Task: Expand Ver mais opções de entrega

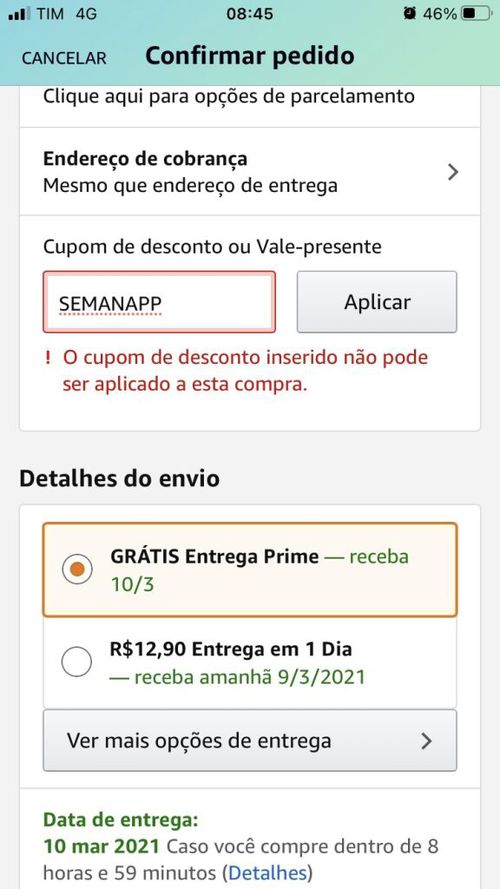Action: pyautogui.click(x=250, y=740)
